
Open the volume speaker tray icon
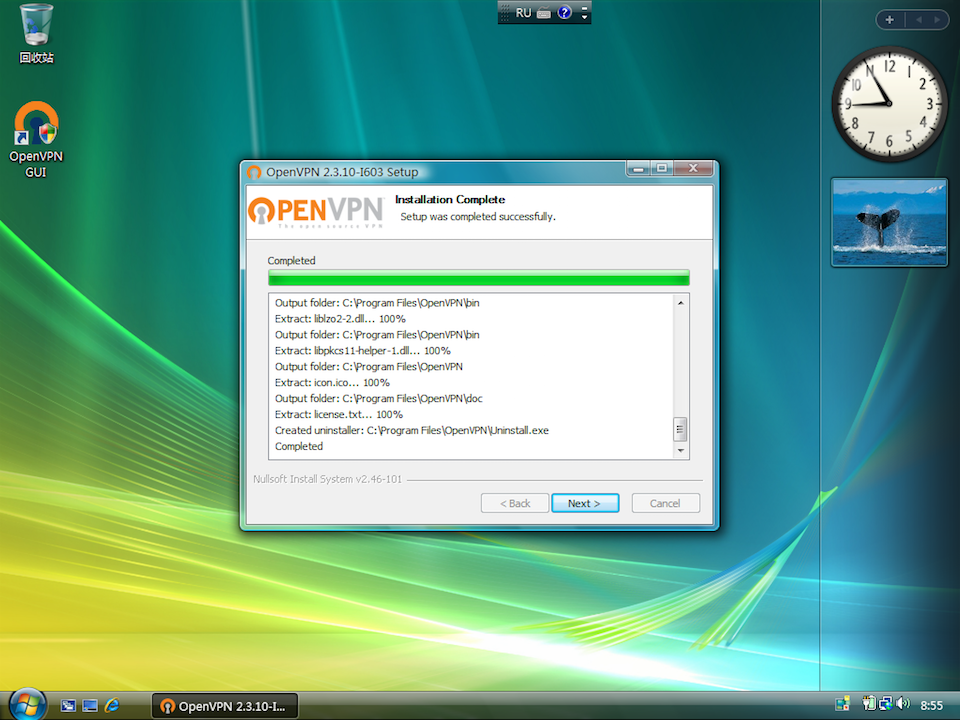[903, 704]
